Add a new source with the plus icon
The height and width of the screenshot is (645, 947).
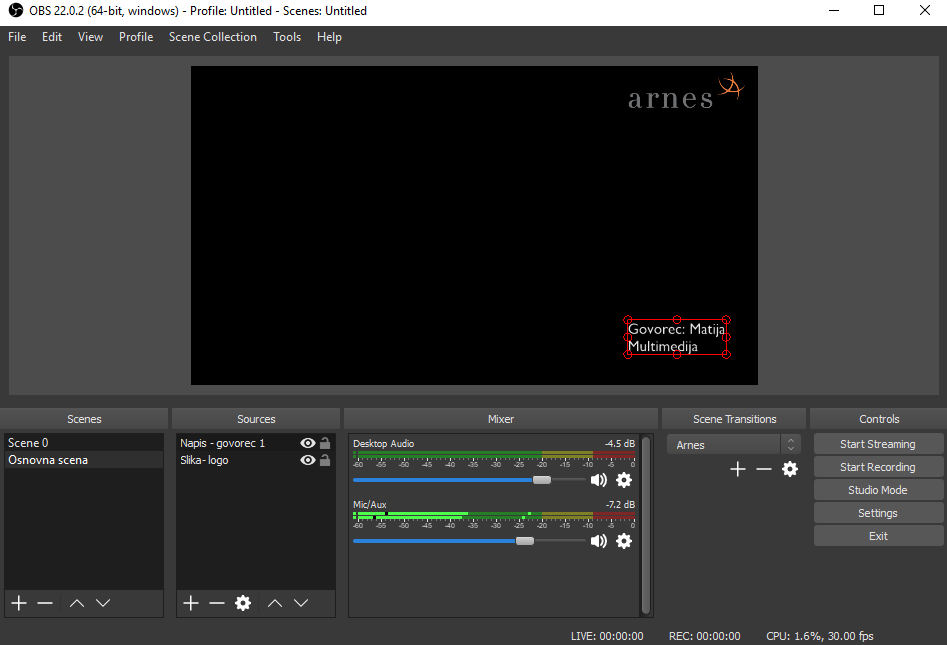click(191, 603)
